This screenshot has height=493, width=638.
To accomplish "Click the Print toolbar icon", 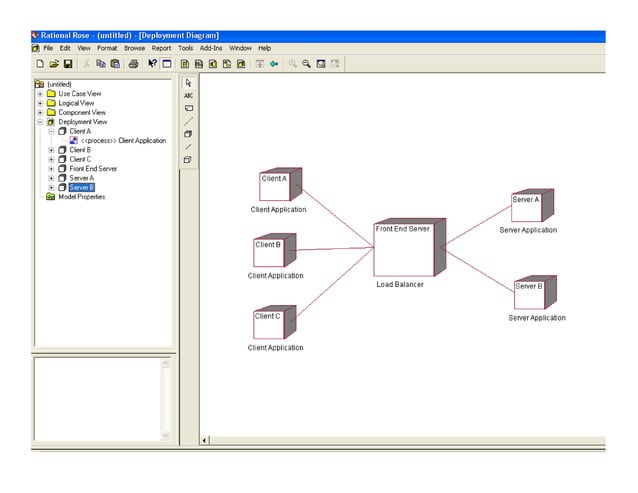I will coord(133,63).
